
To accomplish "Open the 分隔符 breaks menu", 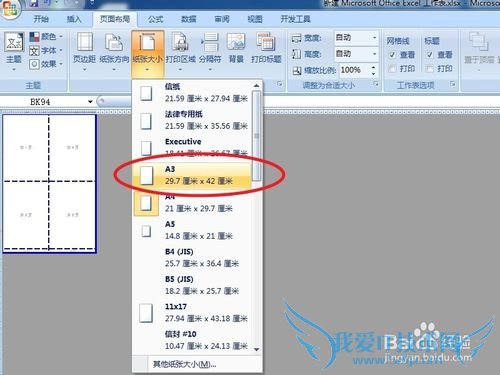I will pos(210,52).
